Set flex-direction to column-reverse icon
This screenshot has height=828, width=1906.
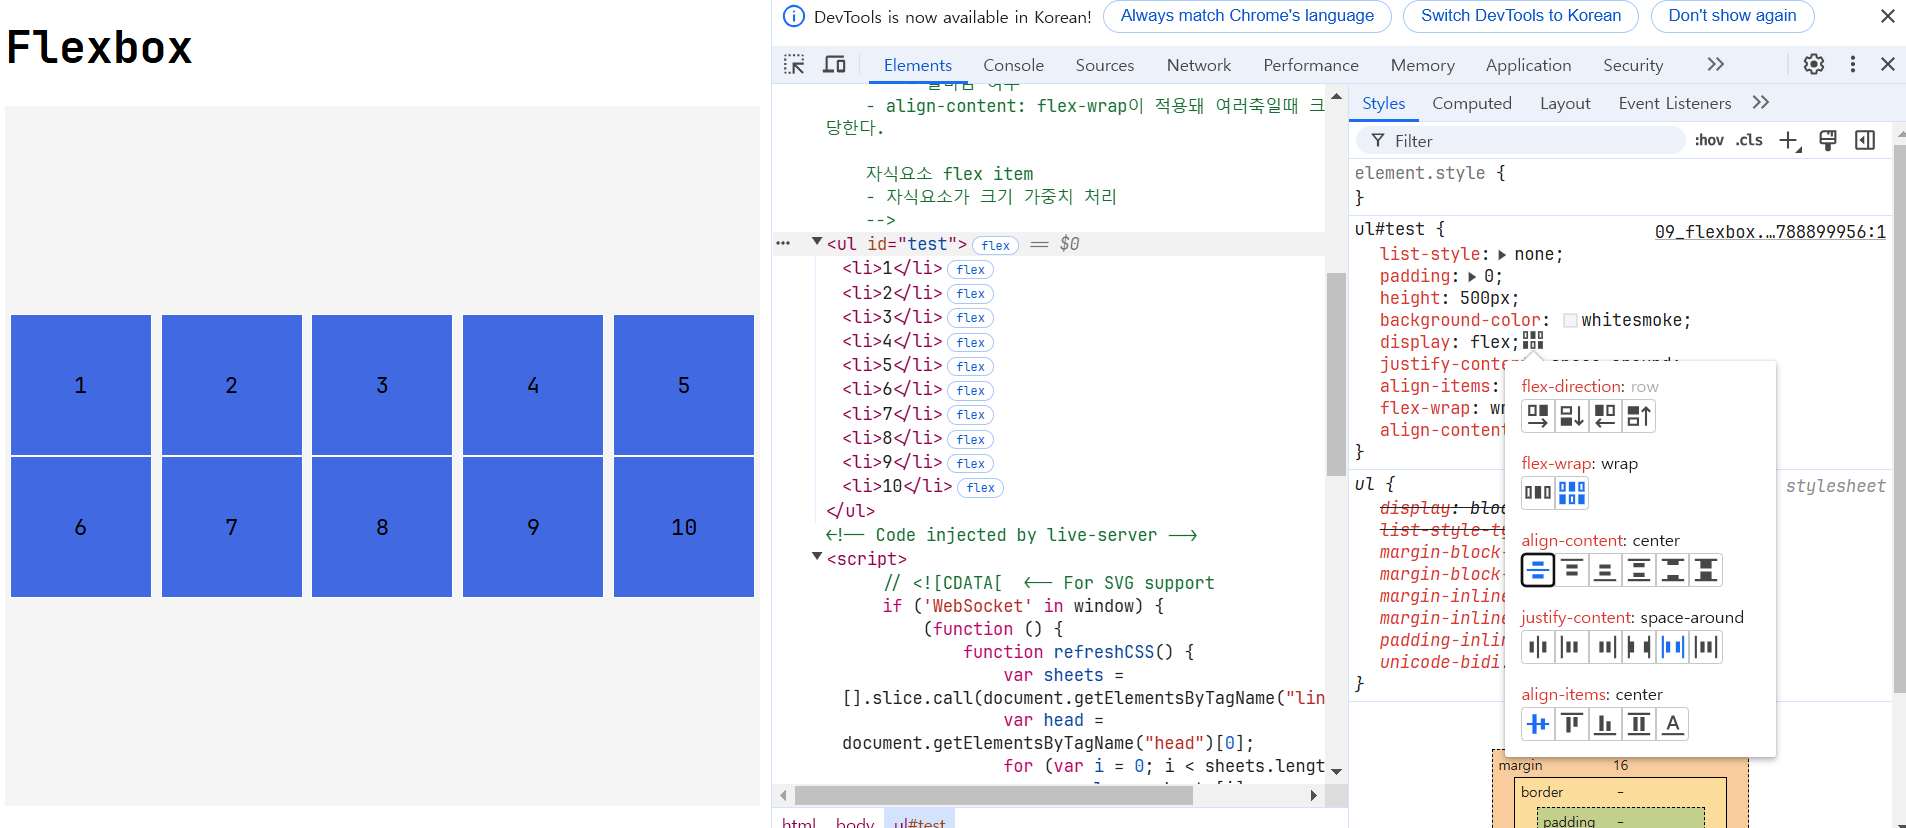click(1639, 415)
